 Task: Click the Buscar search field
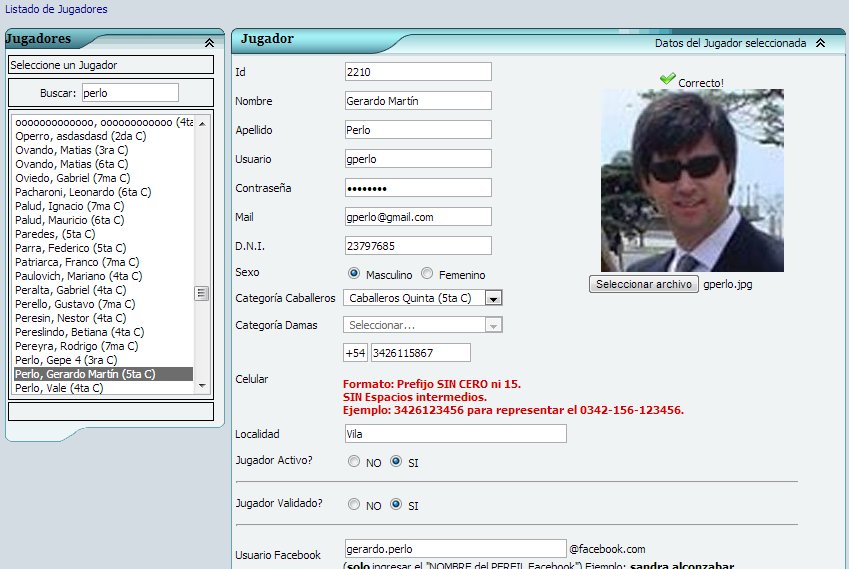point(128,93)
